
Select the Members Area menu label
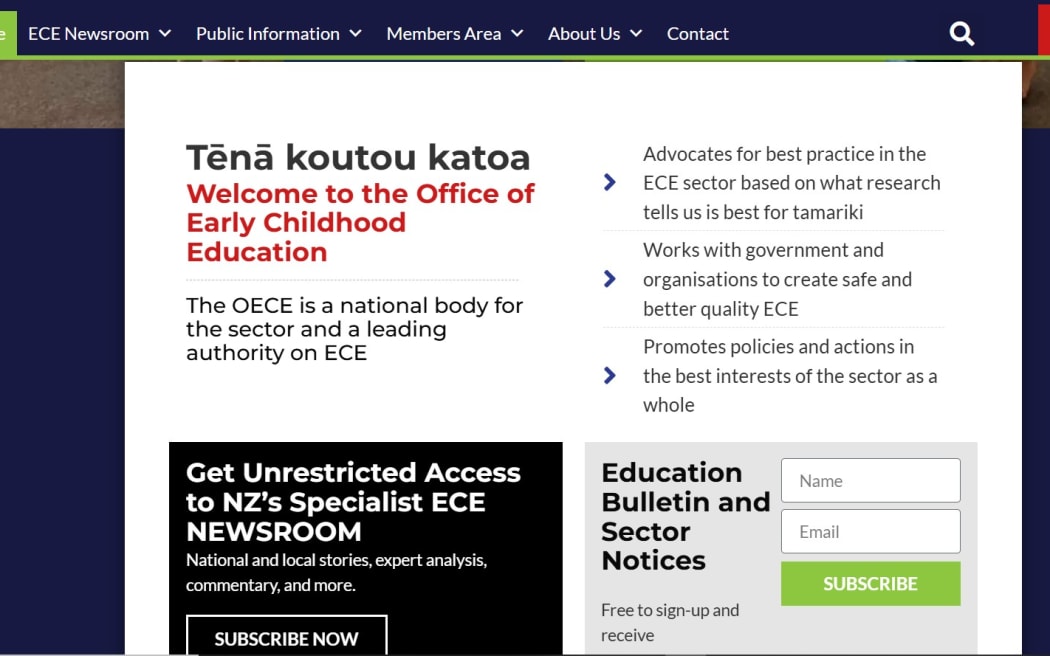pyautogui.click(x=444, y=33)
